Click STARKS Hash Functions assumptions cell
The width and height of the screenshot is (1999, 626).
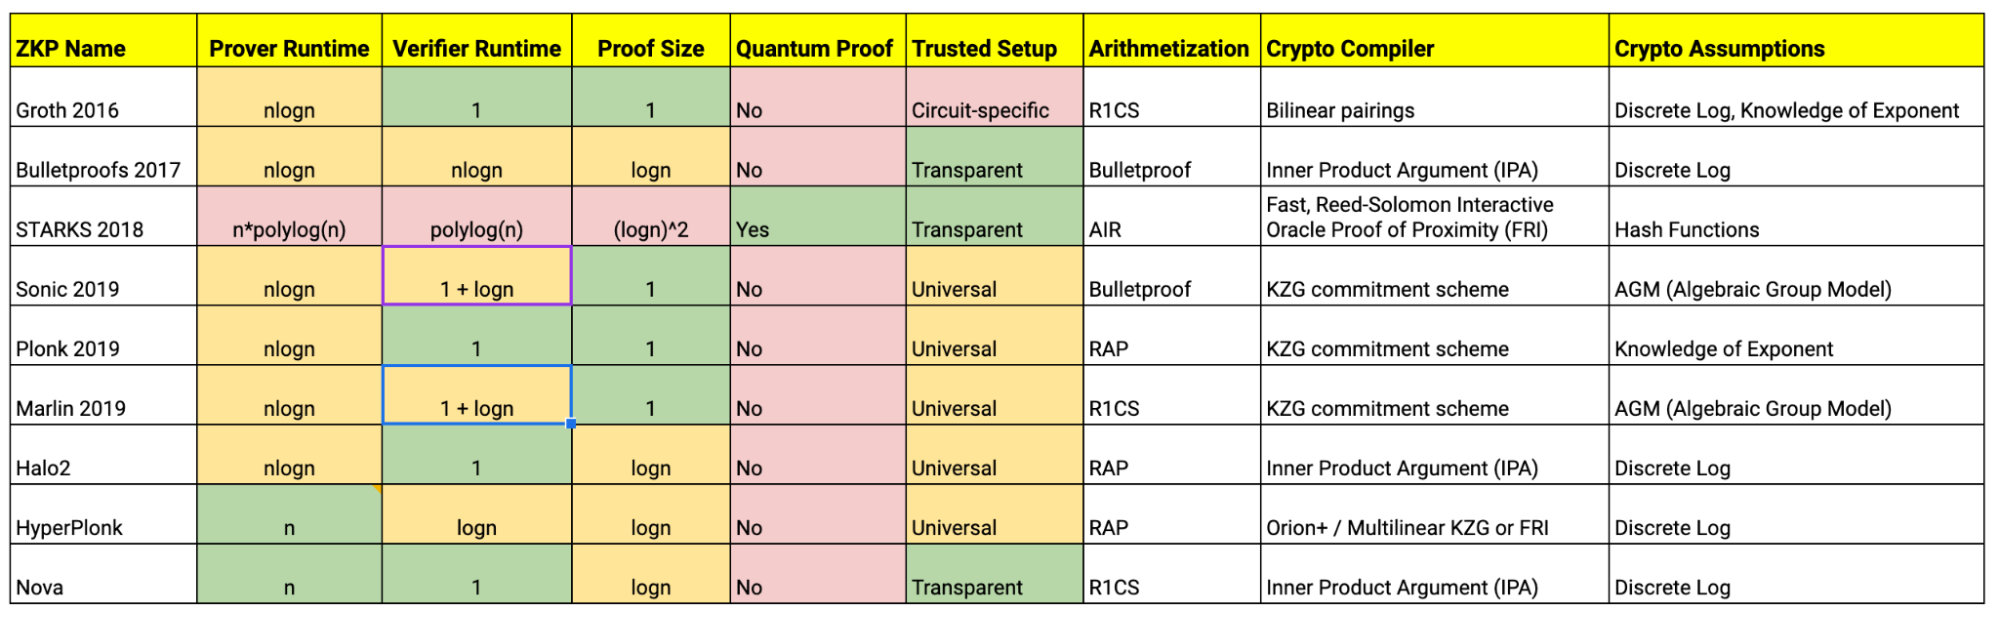[x=1796, y=216]
